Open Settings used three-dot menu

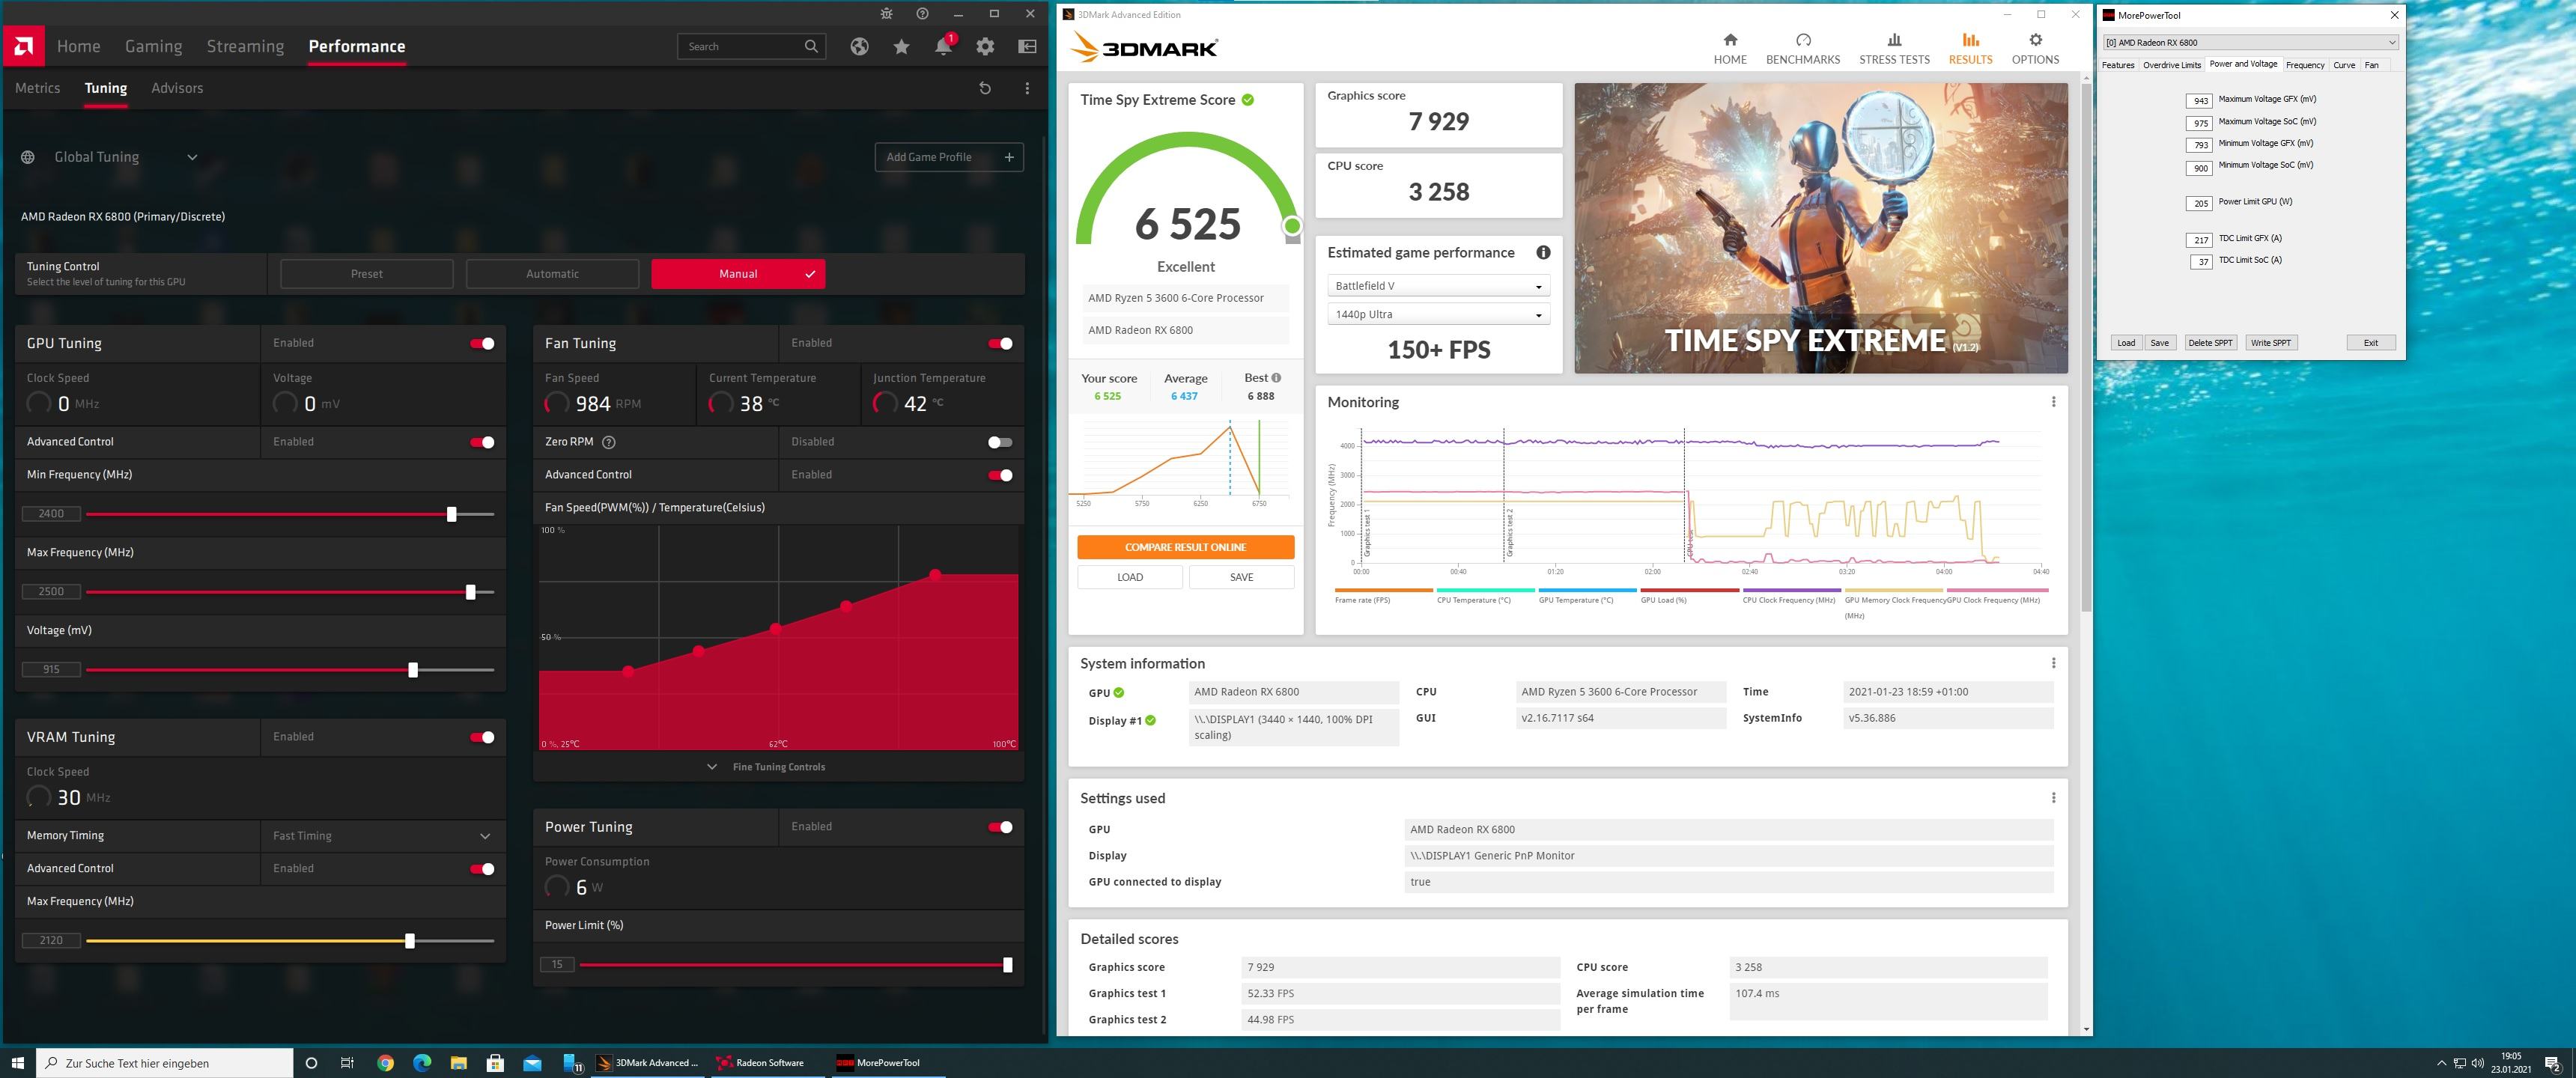point(2053,798)
